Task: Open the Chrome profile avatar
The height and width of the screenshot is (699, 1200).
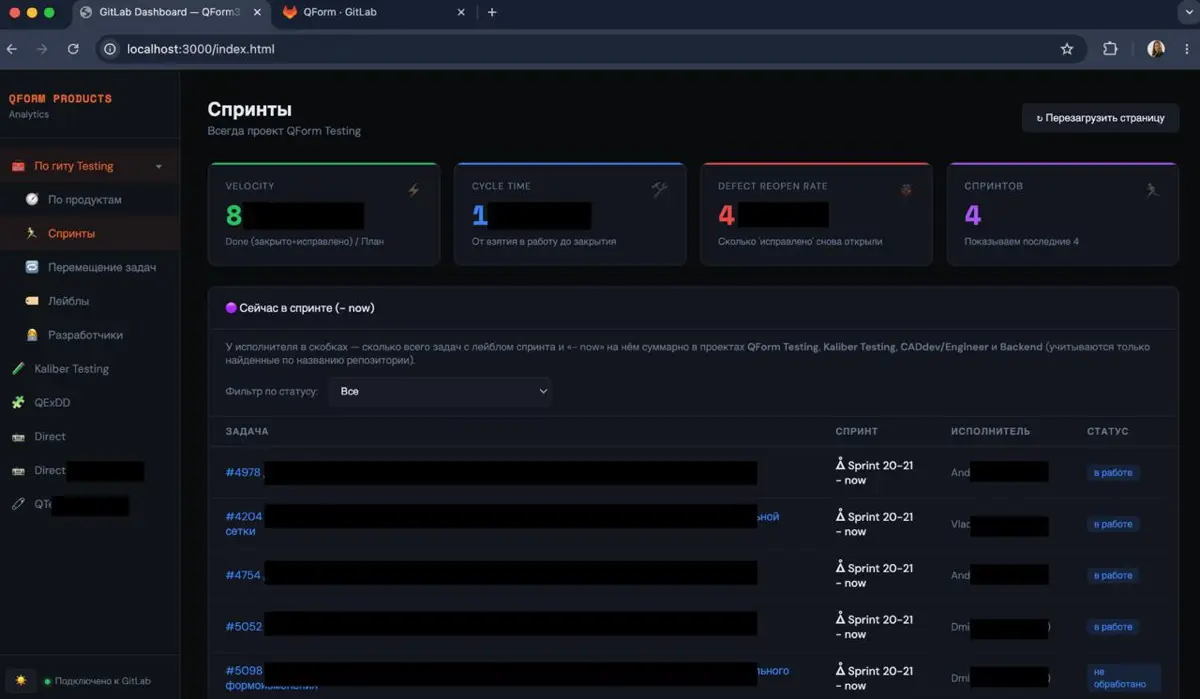Action: pyautogui.click(x=1156, y=49)
